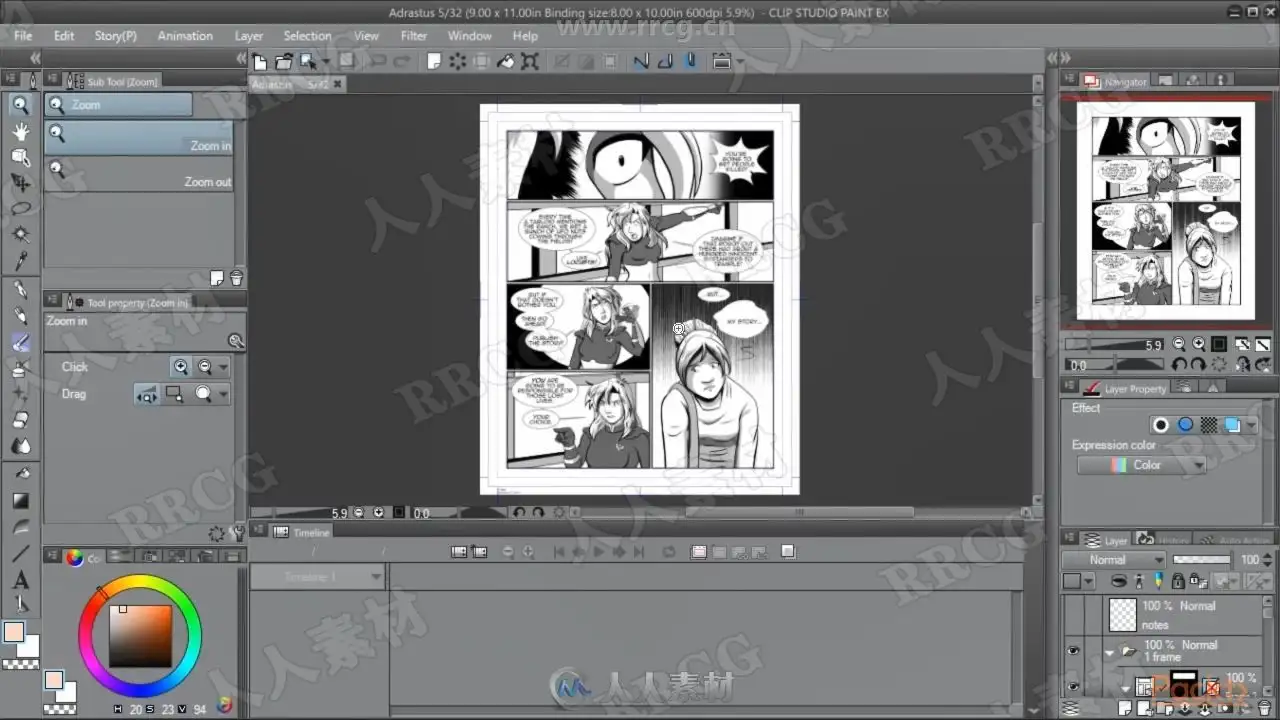Click the Navigator zoom in icon
The image size is (1280, 720).
1198,343
